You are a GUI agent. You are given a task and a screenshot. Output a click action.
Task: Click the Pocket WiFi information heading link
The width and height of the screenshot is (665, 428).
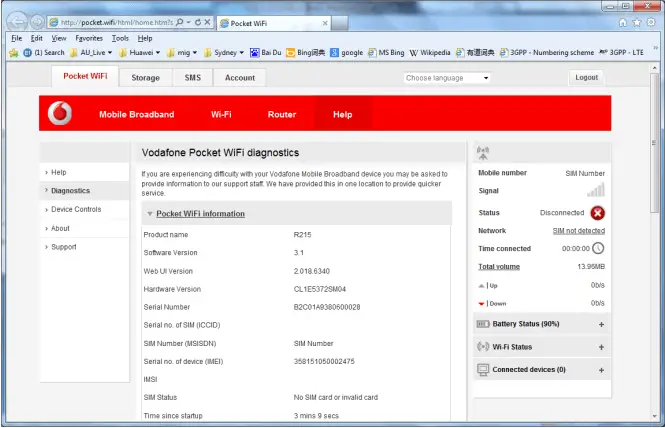tap(200, 214)
